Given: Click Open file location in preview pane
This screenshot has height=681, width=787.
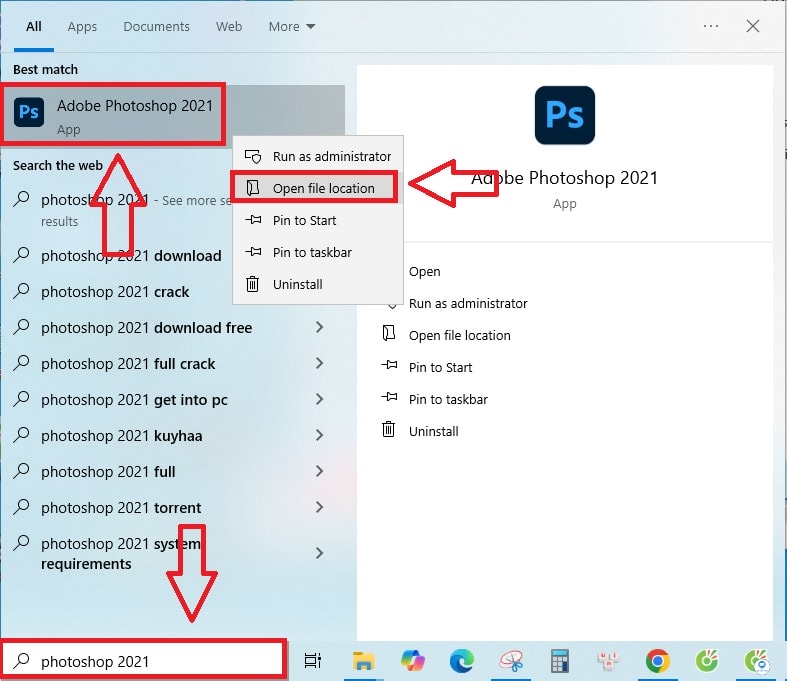Looking at the screenshot, I should [460, 336].
